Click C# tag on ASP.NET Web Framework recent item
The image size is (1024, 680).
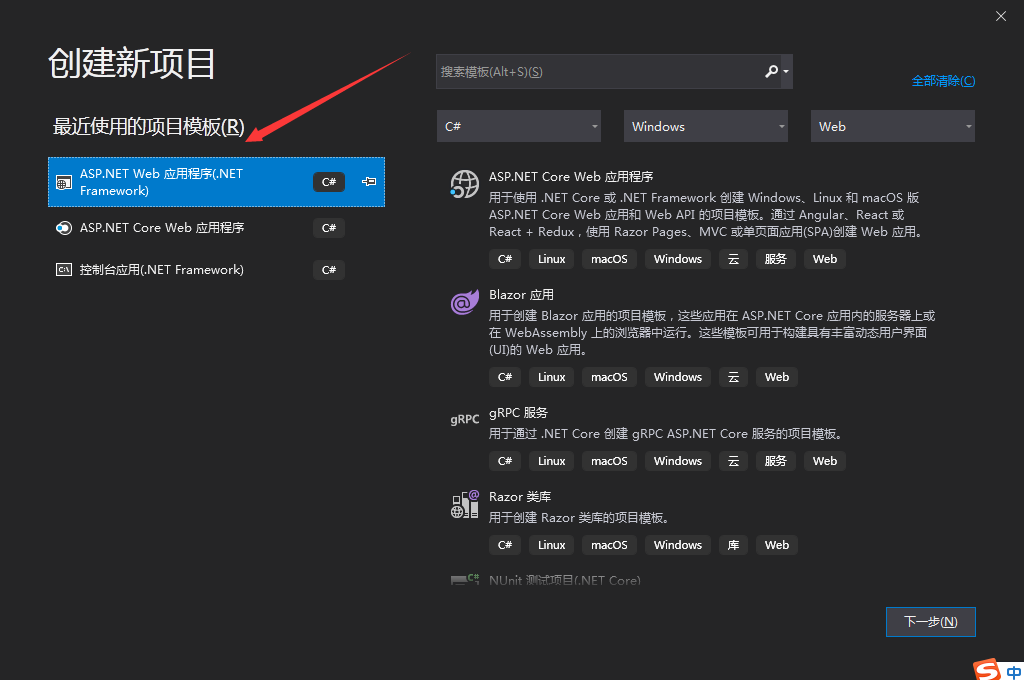(x=328, y=182)
